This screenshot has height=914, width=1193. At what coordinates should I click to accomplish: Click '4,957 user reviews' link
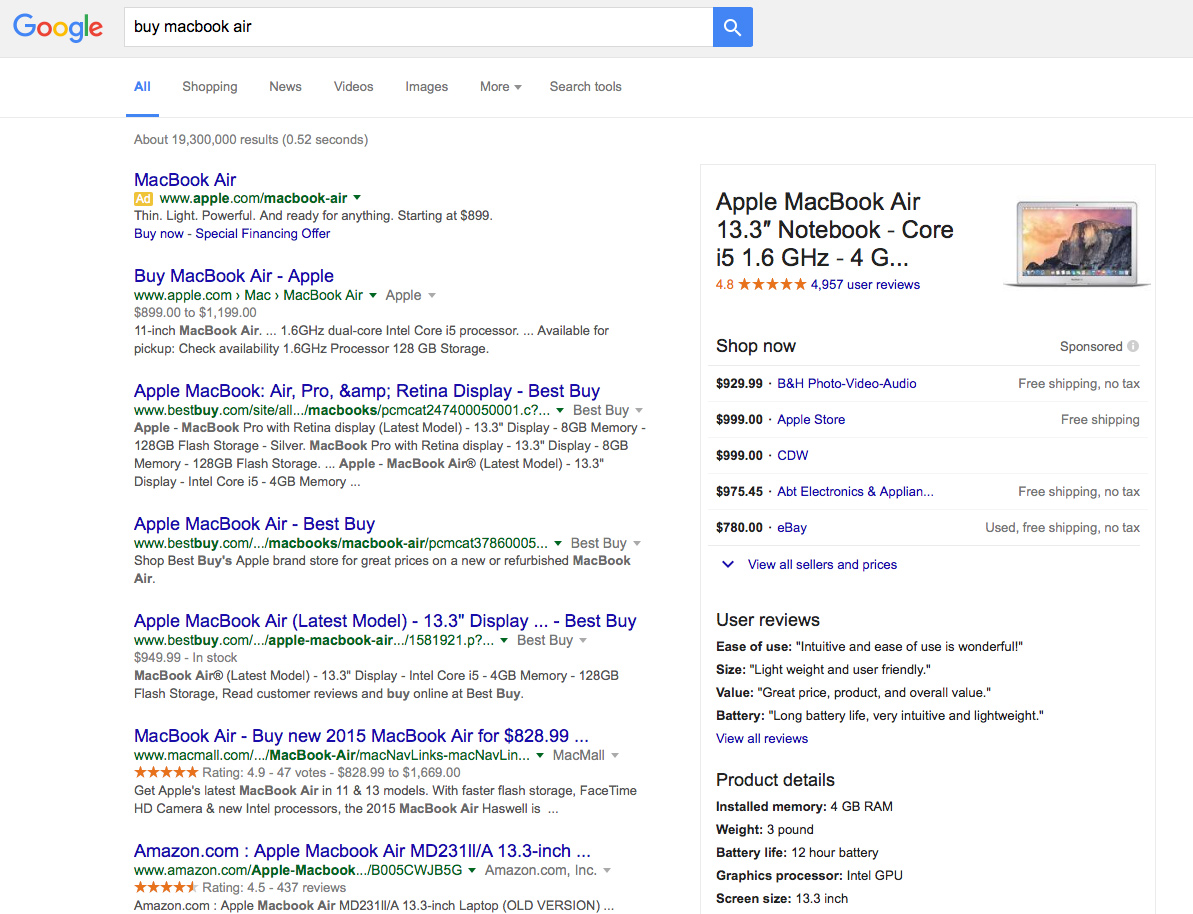865,285
